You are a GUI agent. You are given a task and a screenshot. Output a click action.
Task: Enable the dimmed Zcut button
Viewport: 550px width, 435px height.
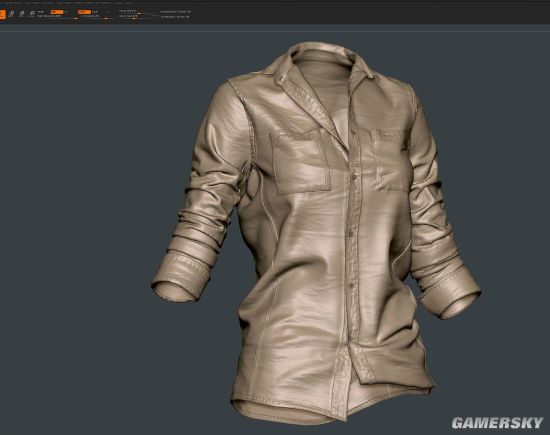click(108, 12)
